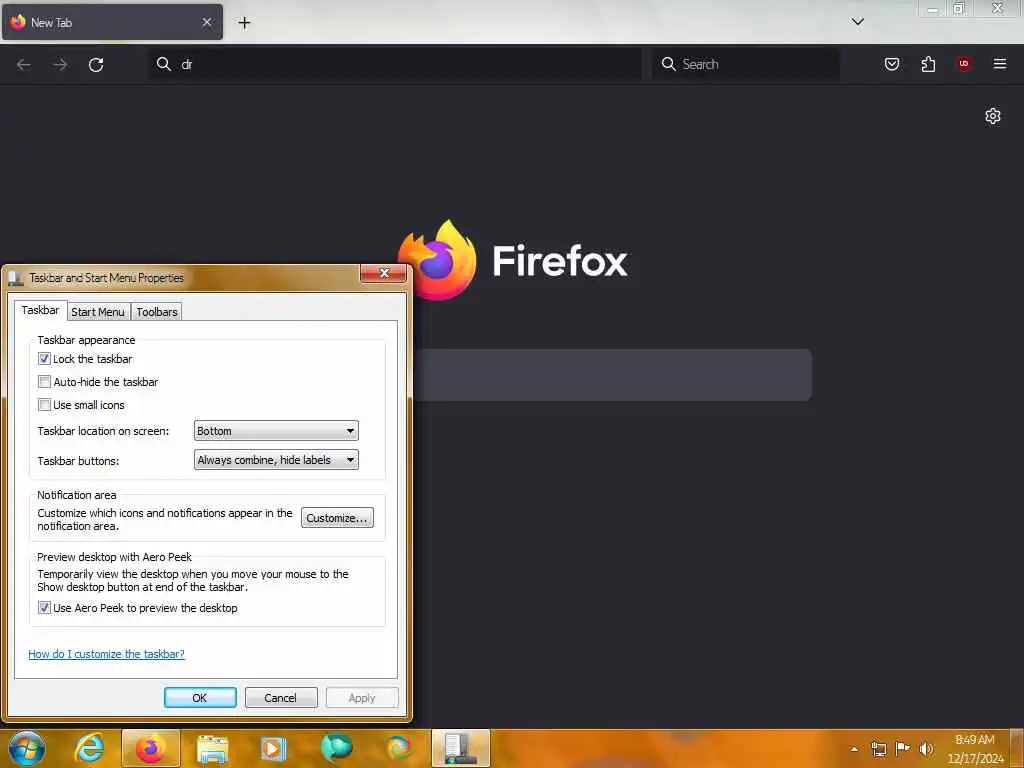Viewport: 1024px width, 768px height.
Task: Click the Taskbar Properties taskbar button
Action: point(461,748)
